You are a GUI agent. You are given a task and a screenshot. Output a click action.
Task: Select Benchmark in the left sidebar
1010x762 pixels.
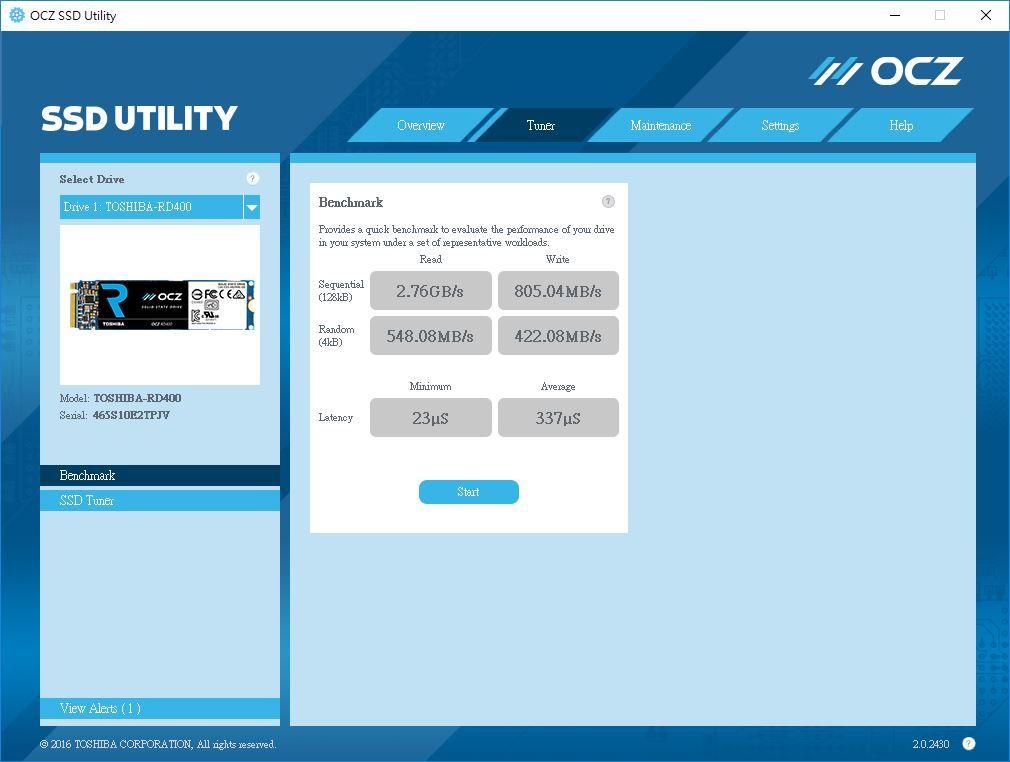(160, 475)
